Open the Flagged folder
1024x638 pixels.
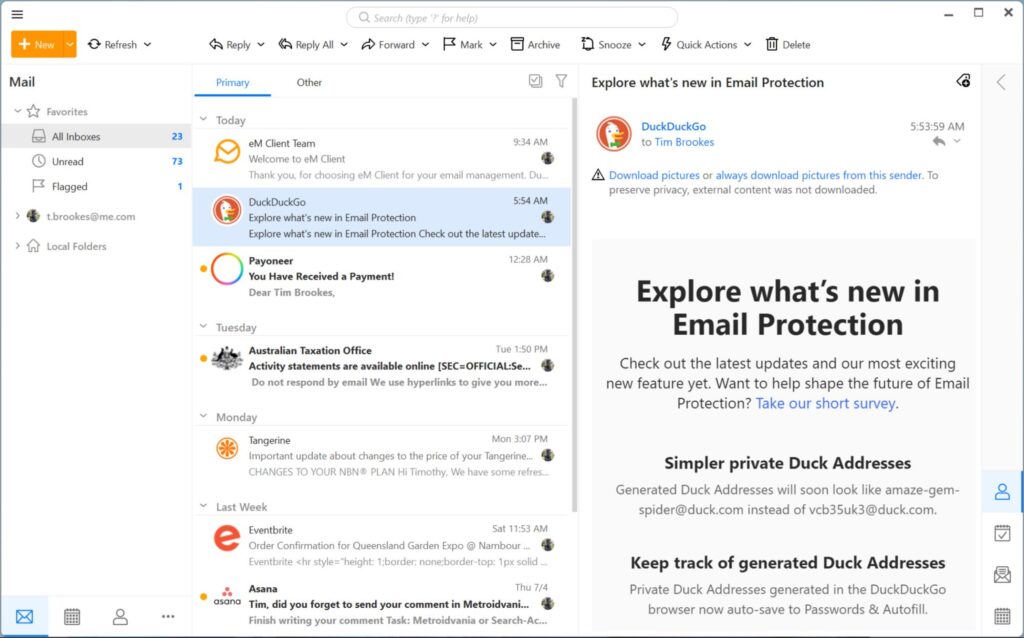pyautogui.click(x=96, y=186)
